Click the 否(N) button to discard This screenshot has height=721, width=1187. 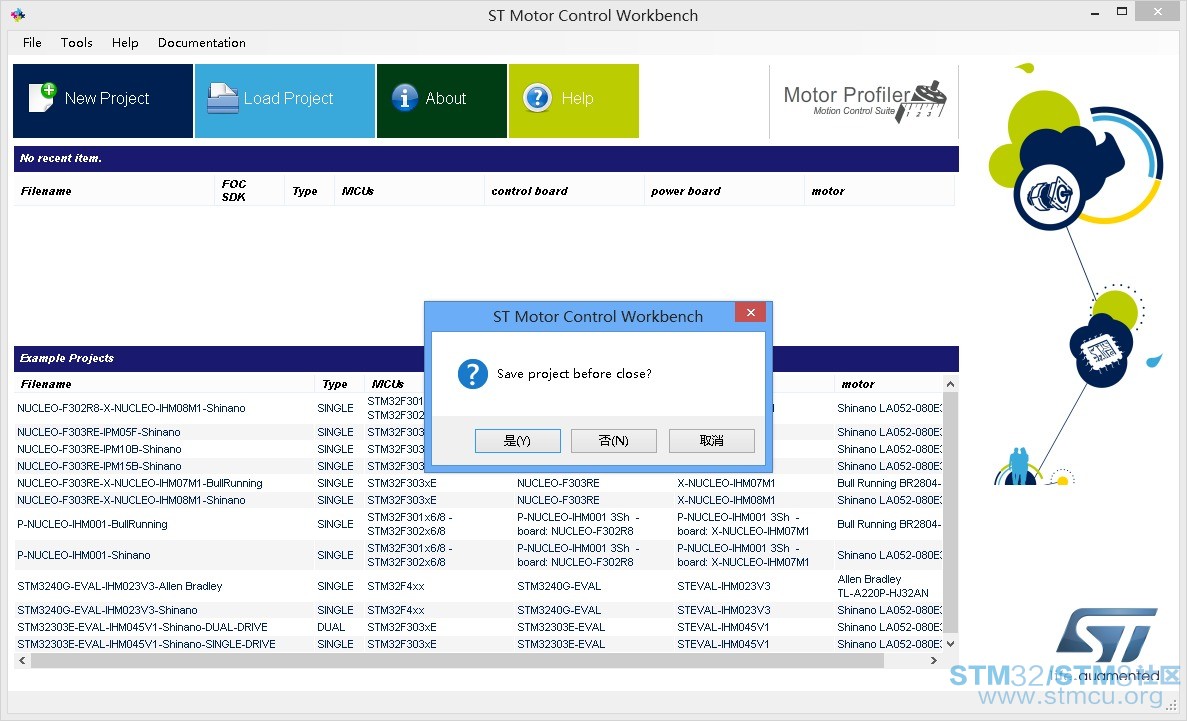[x=614, y=441]
